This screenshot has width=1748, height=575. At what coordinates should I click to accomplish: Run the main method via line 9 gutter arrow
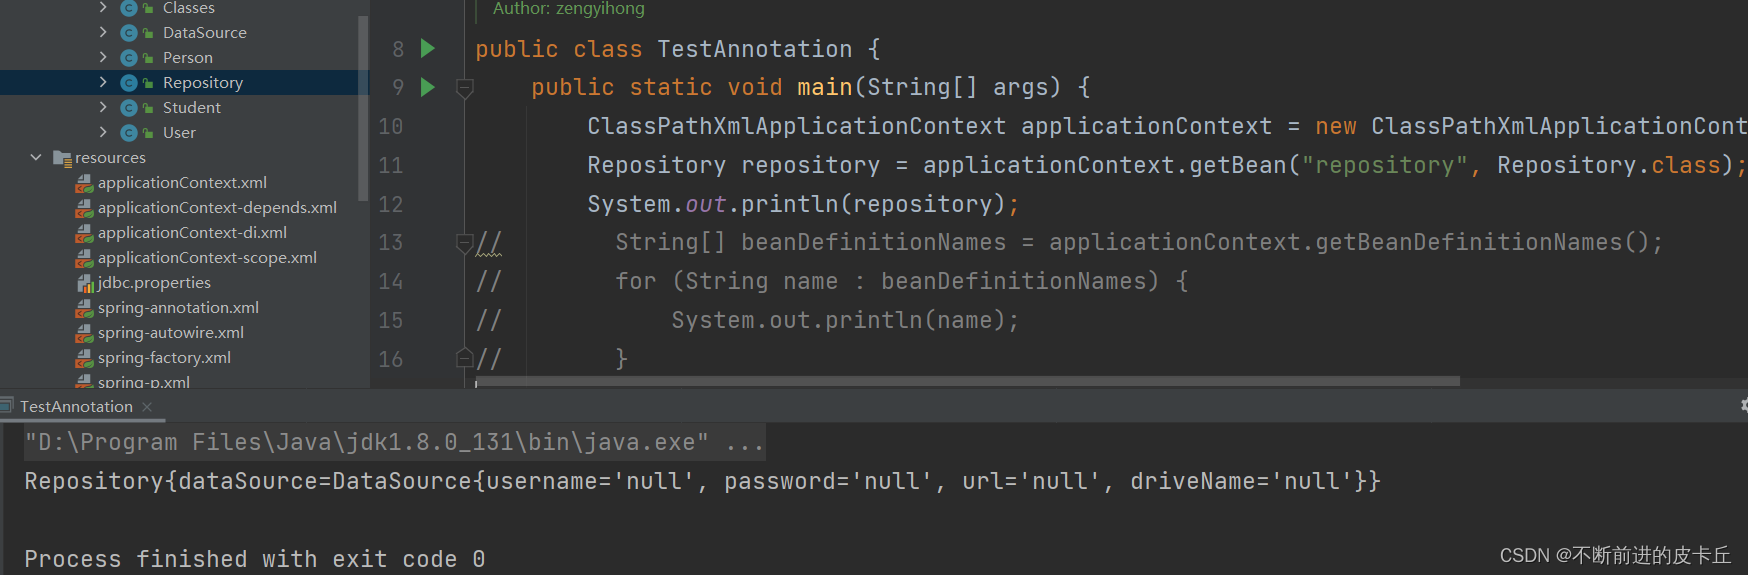428,87
